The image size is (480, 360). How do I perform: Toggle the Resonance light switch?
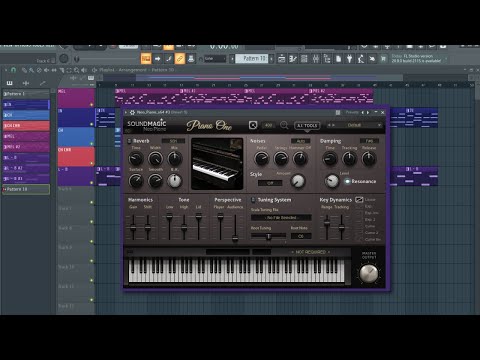click(x=347, y=181)
